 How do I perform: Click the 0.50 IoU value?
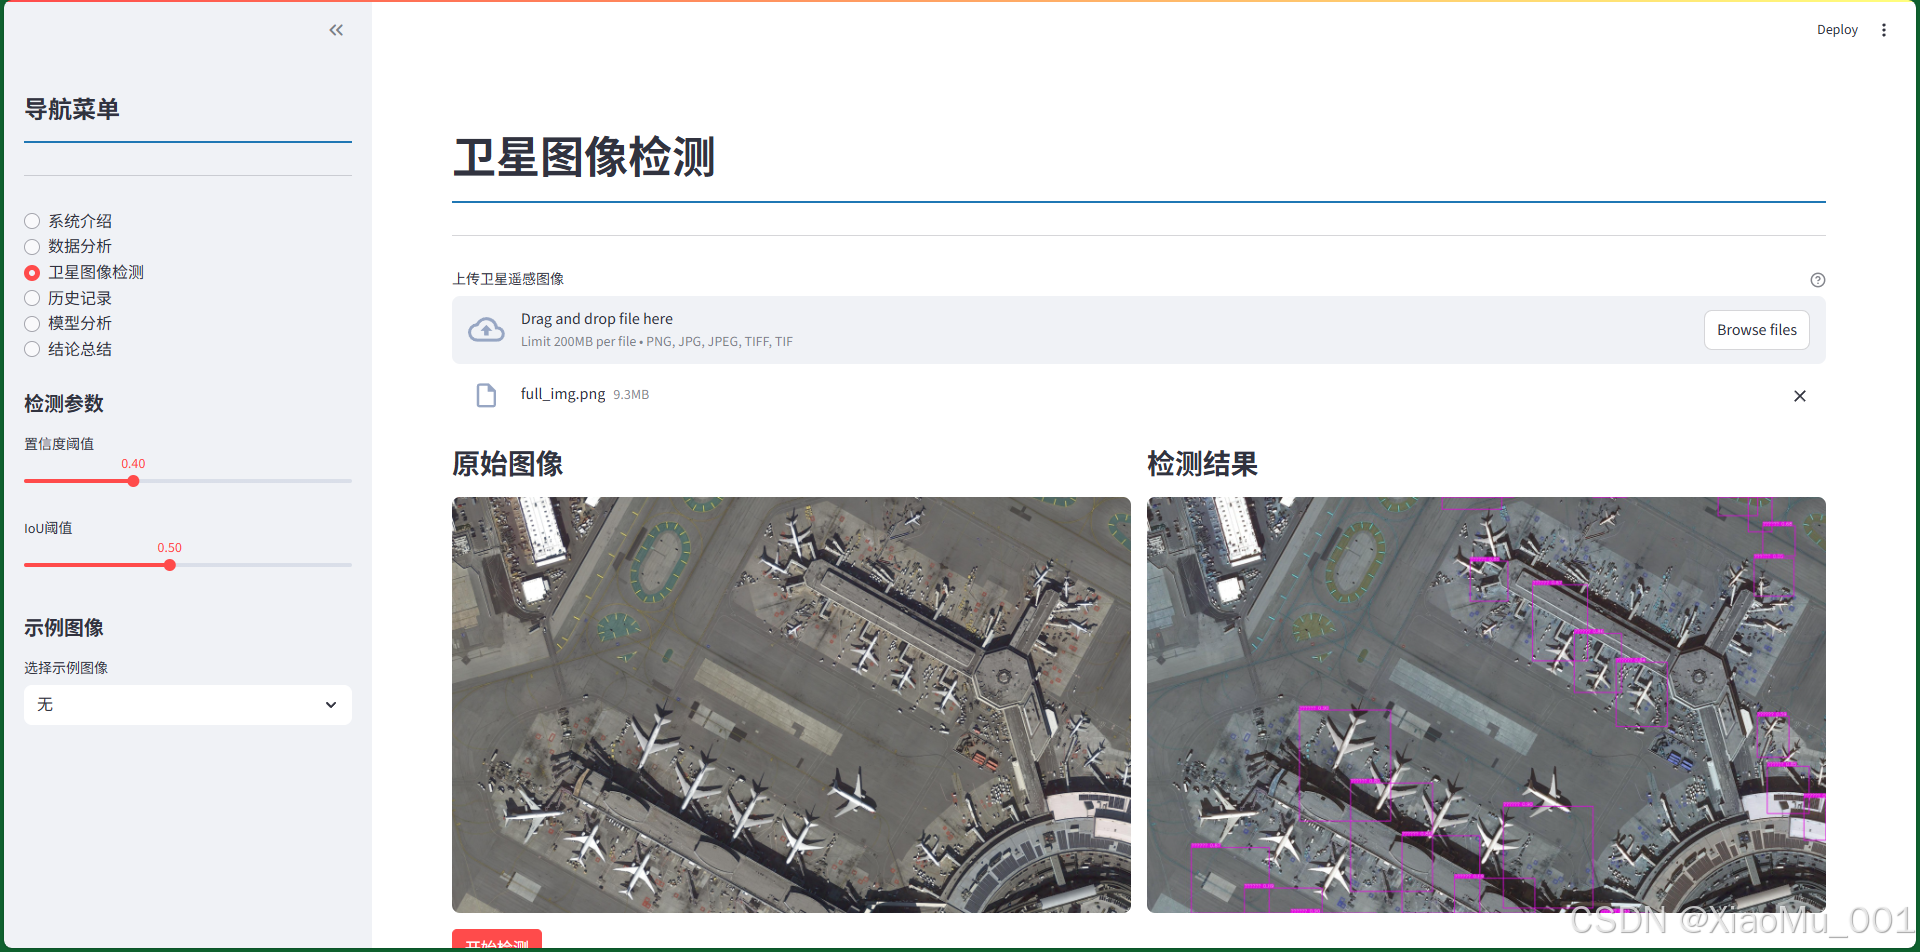coord(170,548)
